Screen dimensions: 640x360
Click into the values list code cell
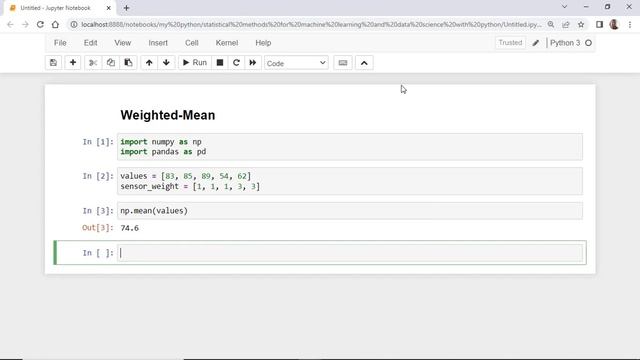pos(350,181)
